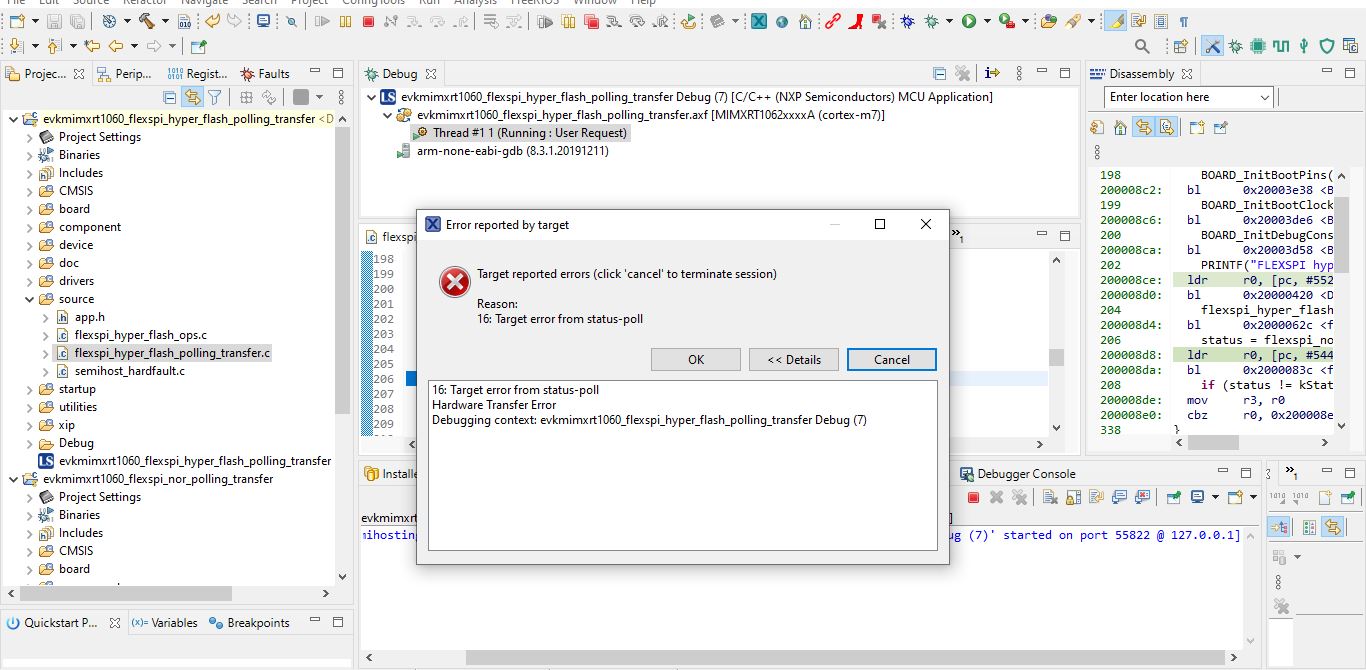Switch to the Faults tab
1366x670 pixels.
point(265,73)
